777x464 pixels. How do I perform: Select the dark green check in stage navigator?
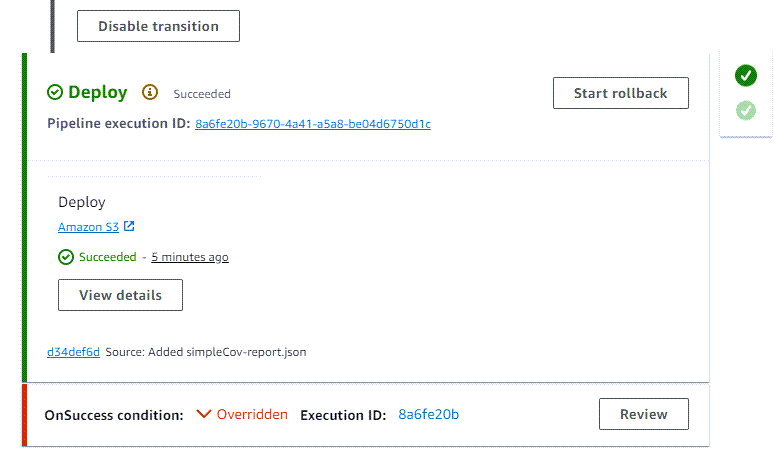tap(745, 75)
